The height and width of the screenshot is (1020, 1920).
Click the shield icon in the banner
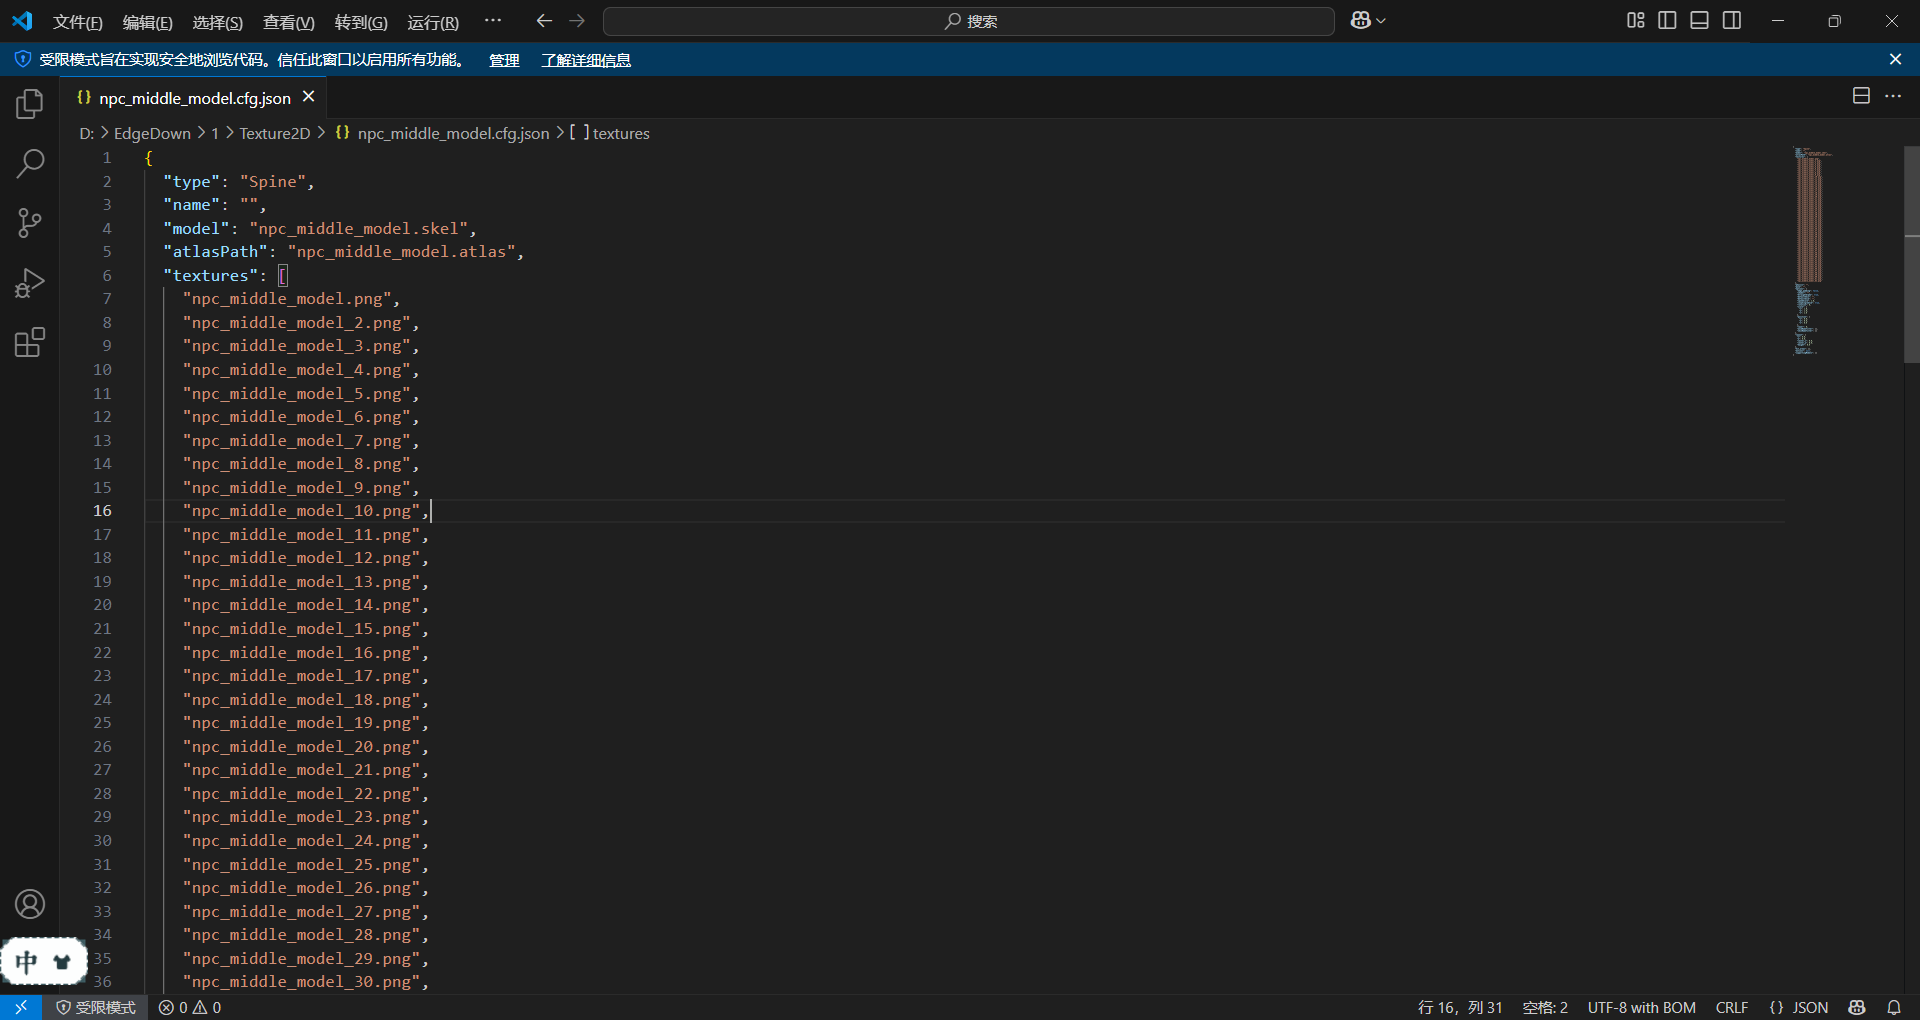(x=23, y=60)
